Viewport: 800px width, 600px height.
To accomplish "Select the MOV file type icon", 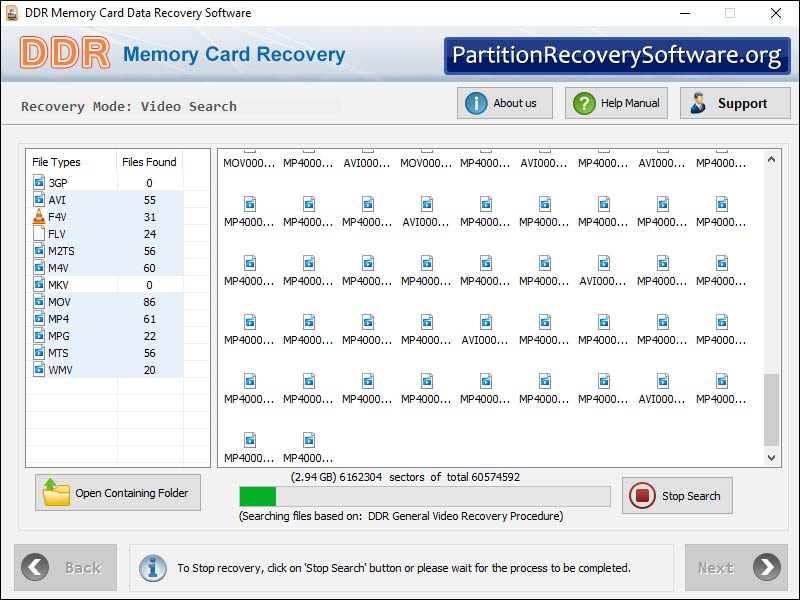I will coord(38,302).
